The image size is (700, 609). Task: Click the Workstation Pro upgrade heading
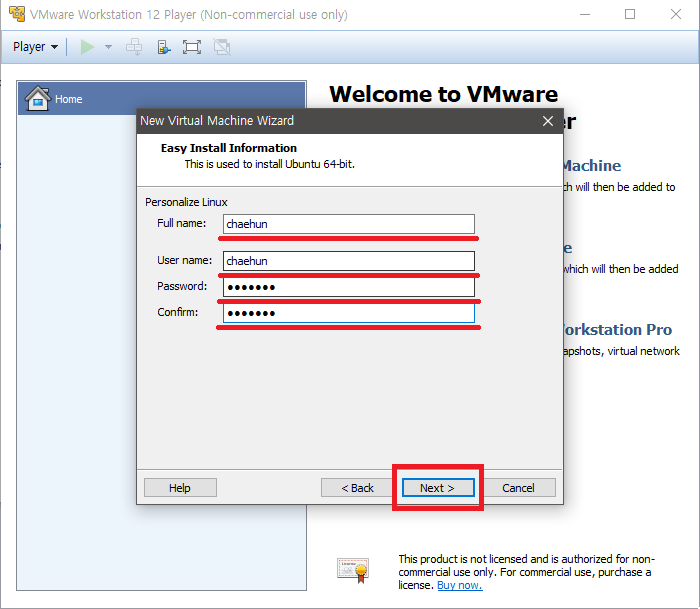click(617, 330)
